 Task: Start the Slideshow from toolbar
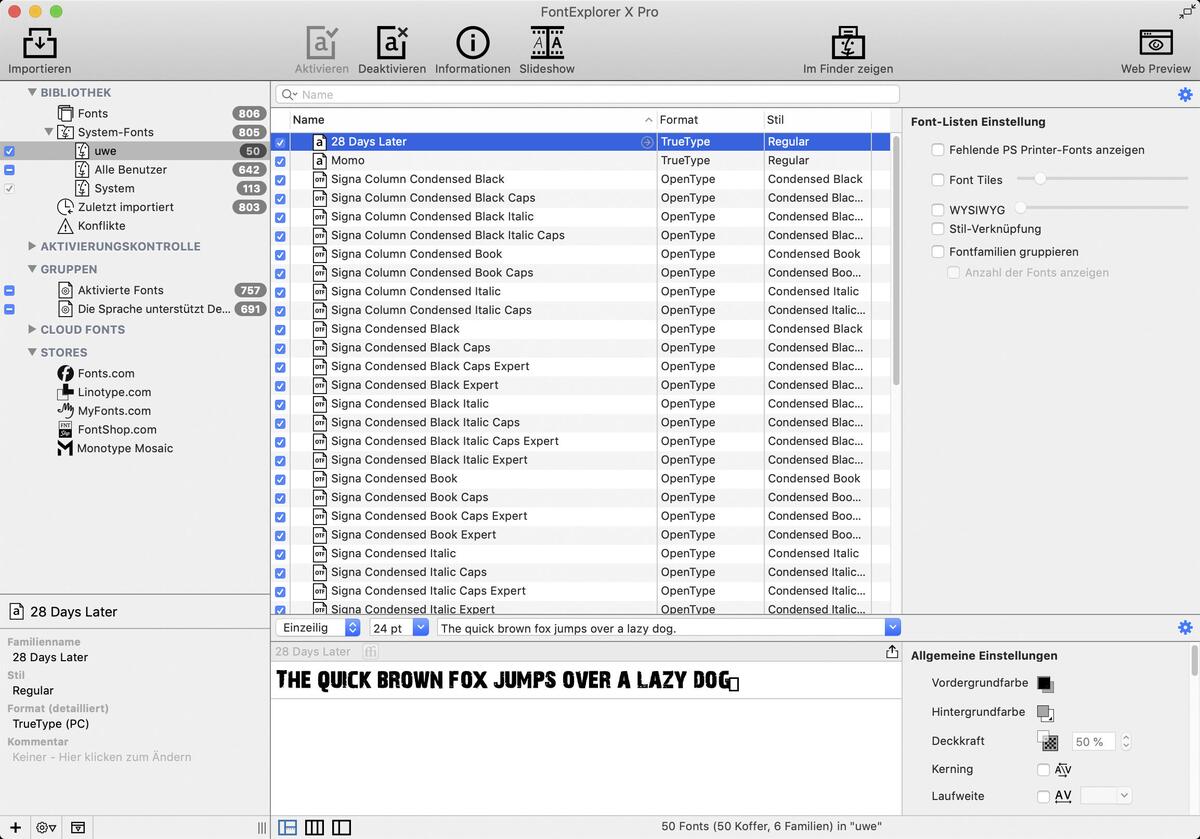click(x=547, y=44)
